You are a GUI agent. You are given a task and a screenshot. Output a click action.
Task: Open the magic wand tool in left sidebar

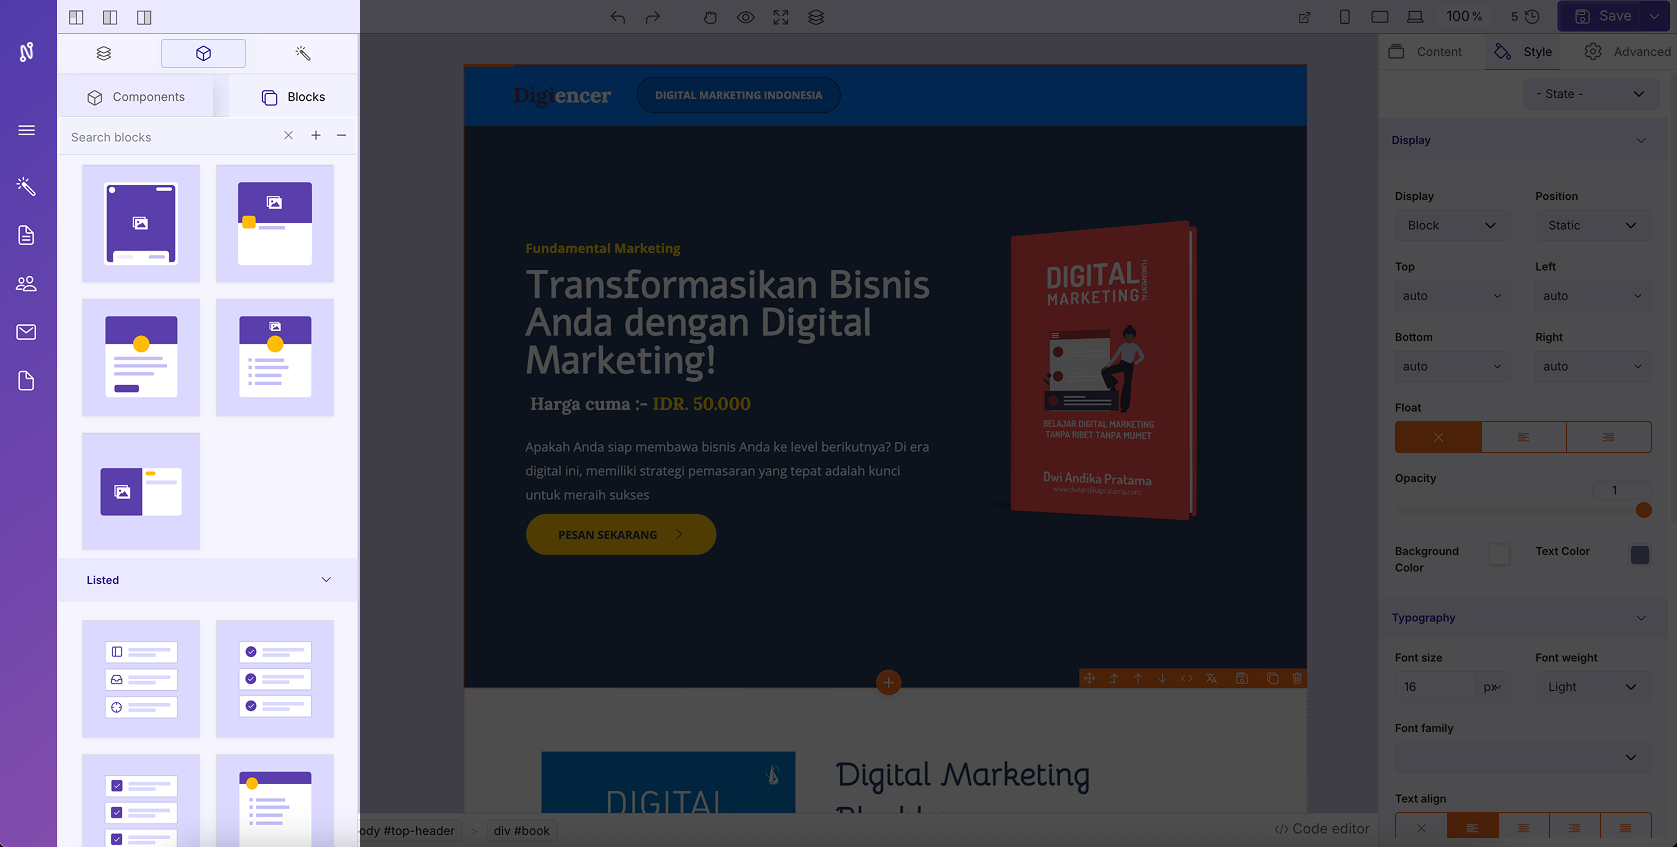27,187
